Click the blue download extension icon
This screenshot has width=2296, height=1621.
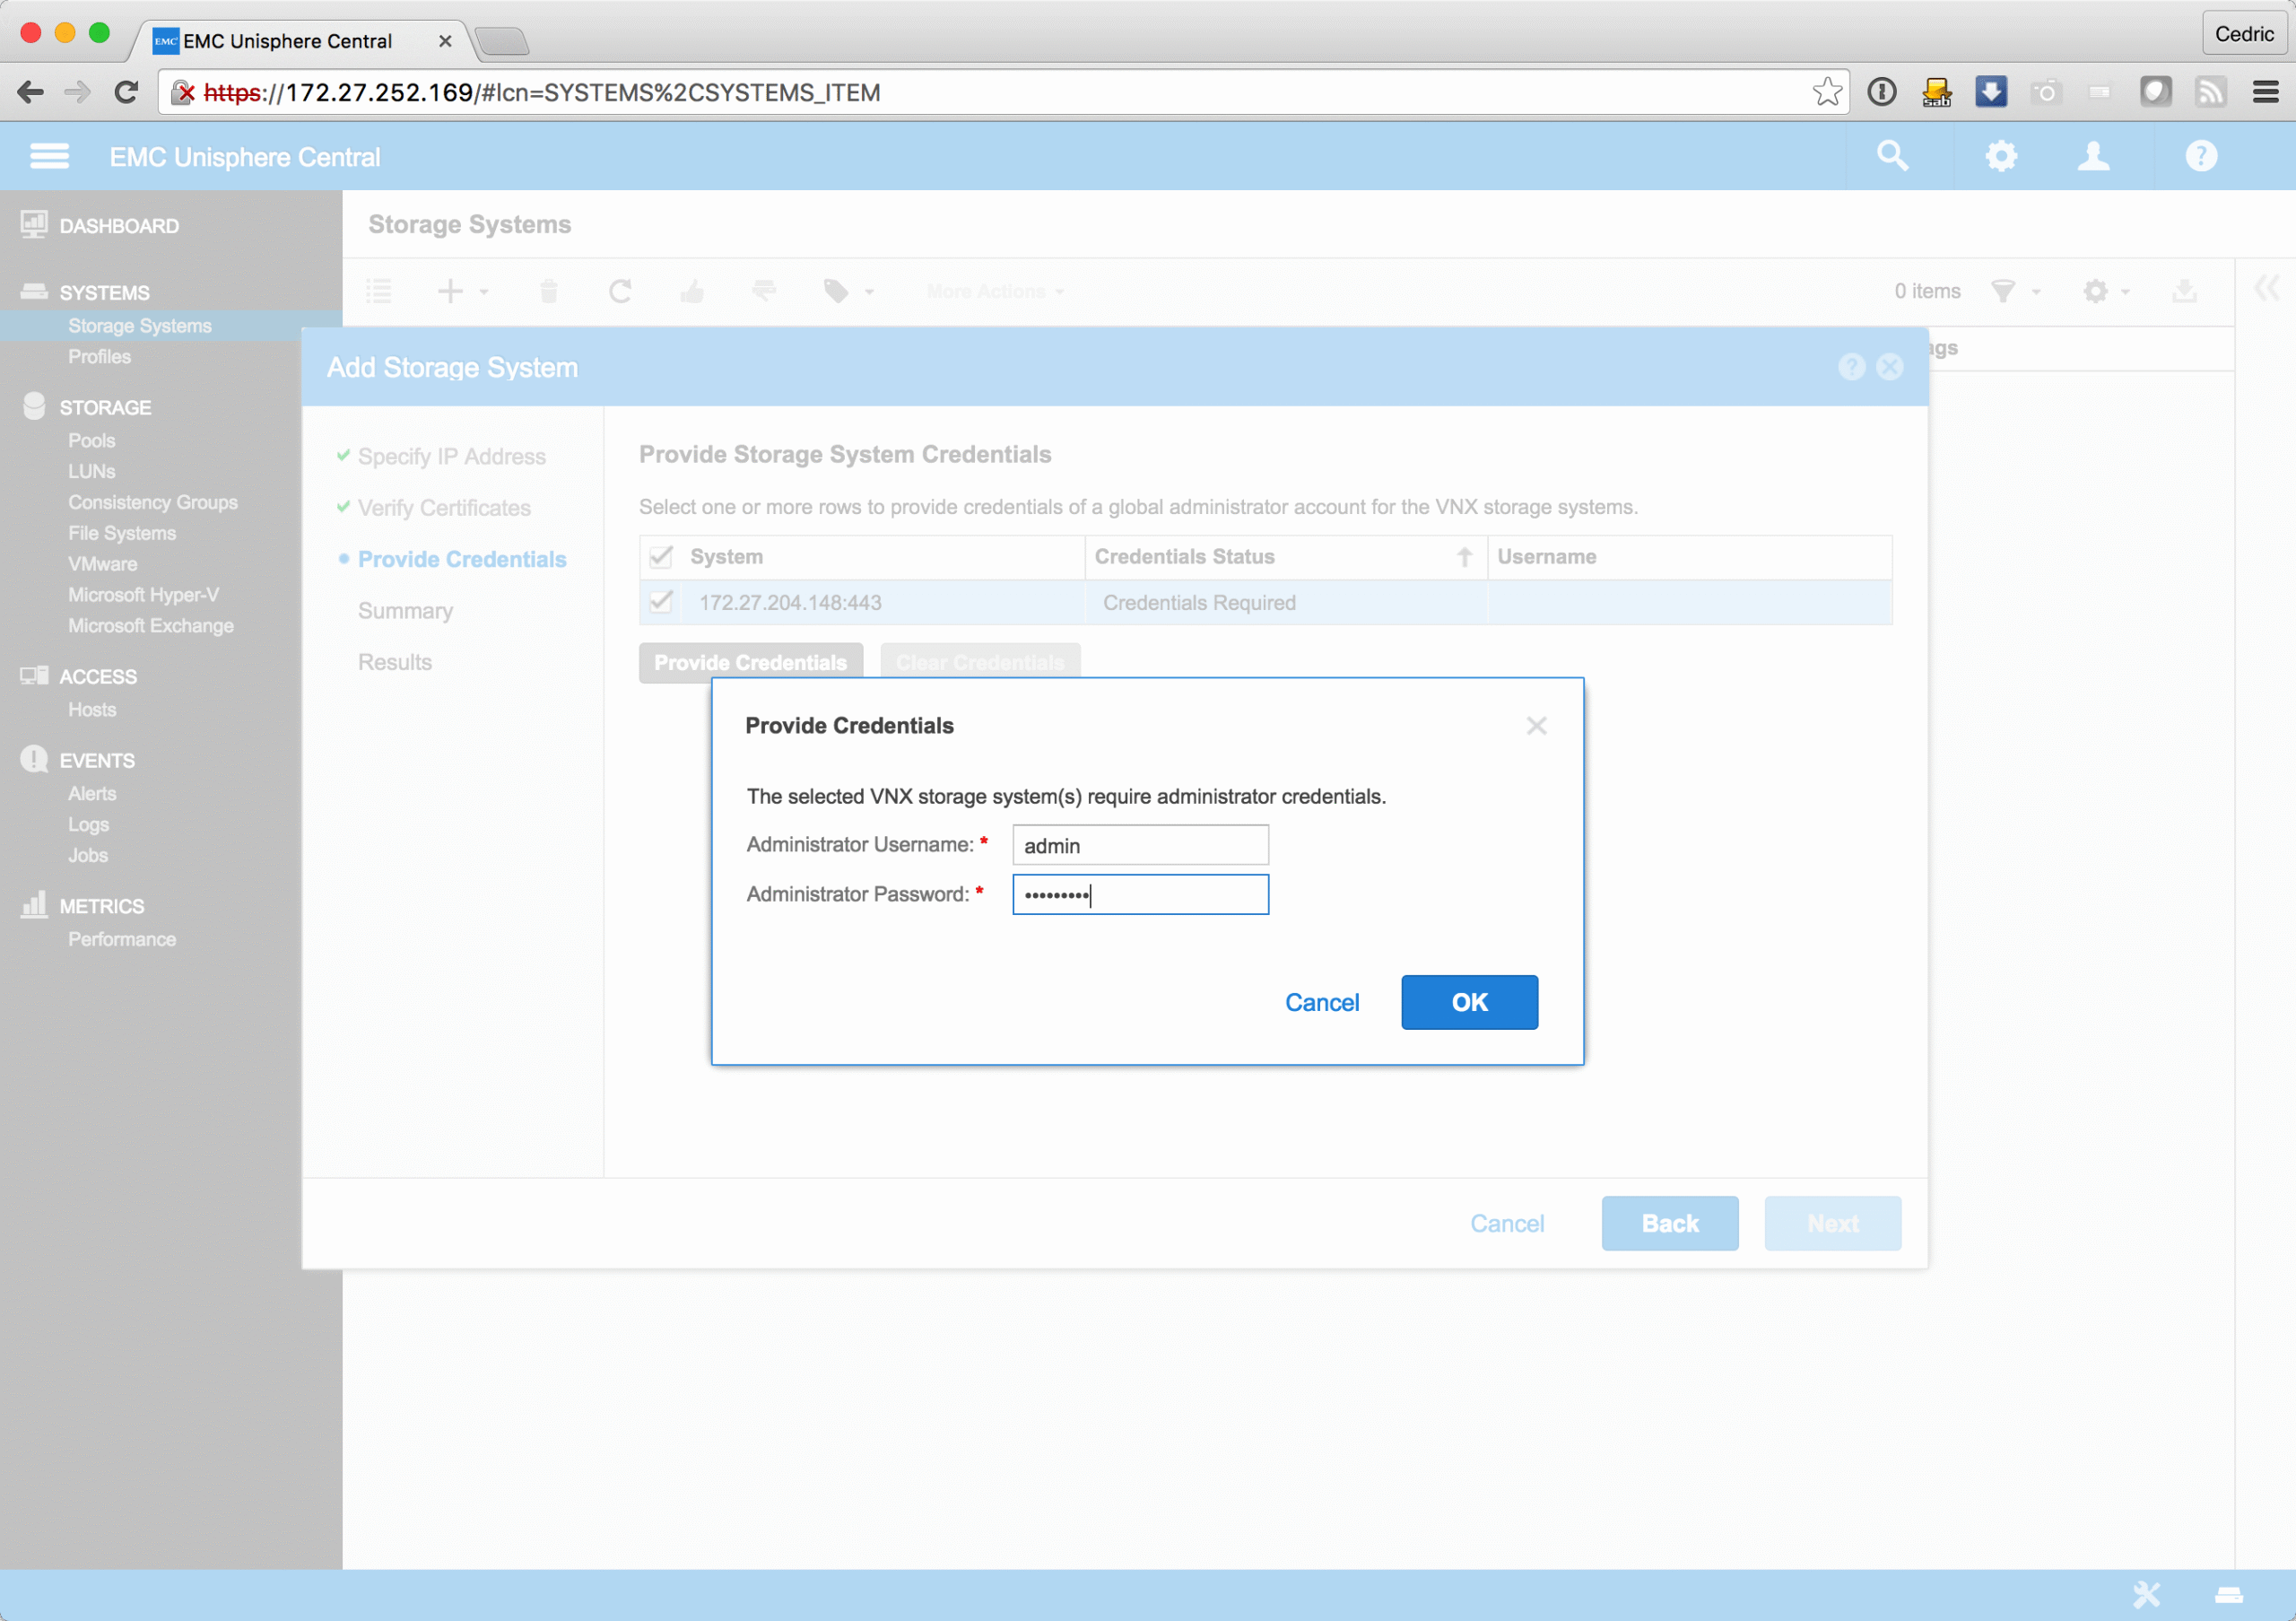(1991, 92)
